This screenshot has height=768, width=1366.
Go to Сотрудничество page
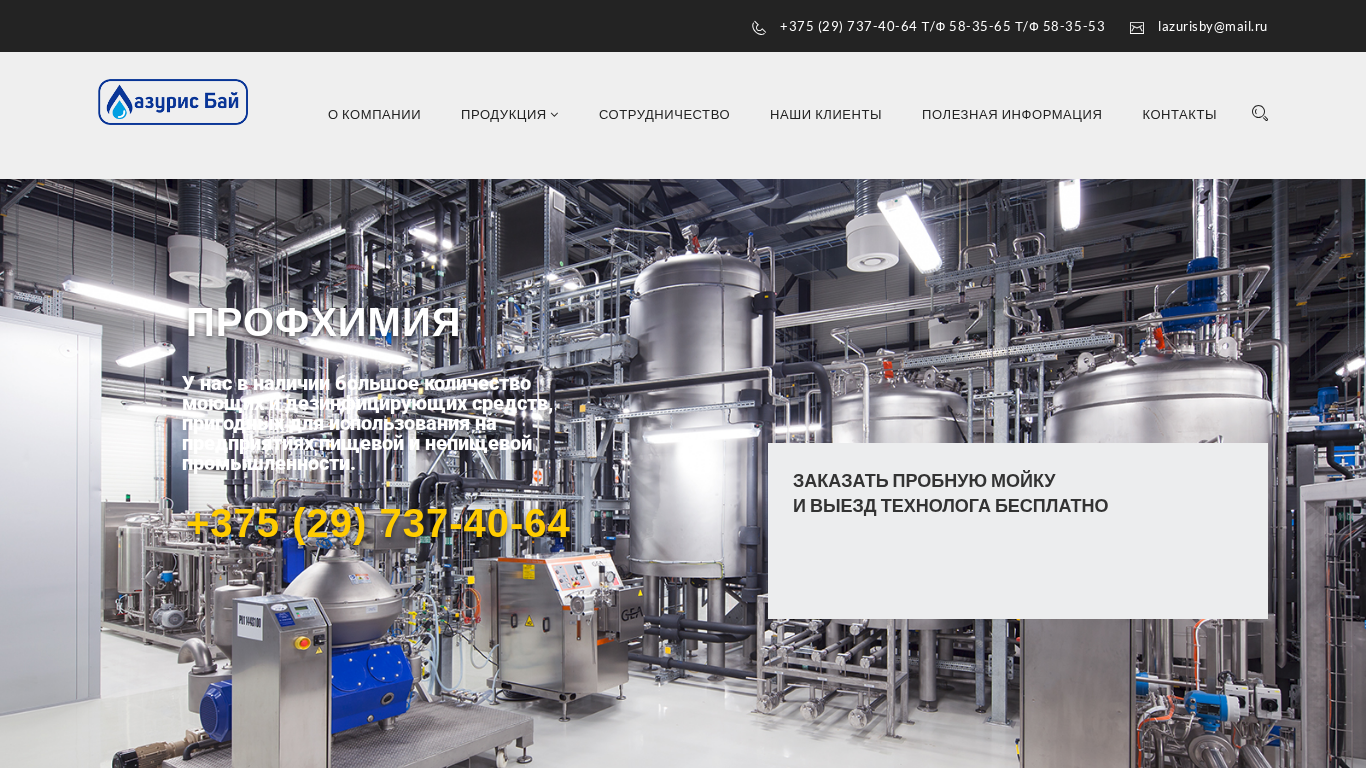[x=664, y=115]
